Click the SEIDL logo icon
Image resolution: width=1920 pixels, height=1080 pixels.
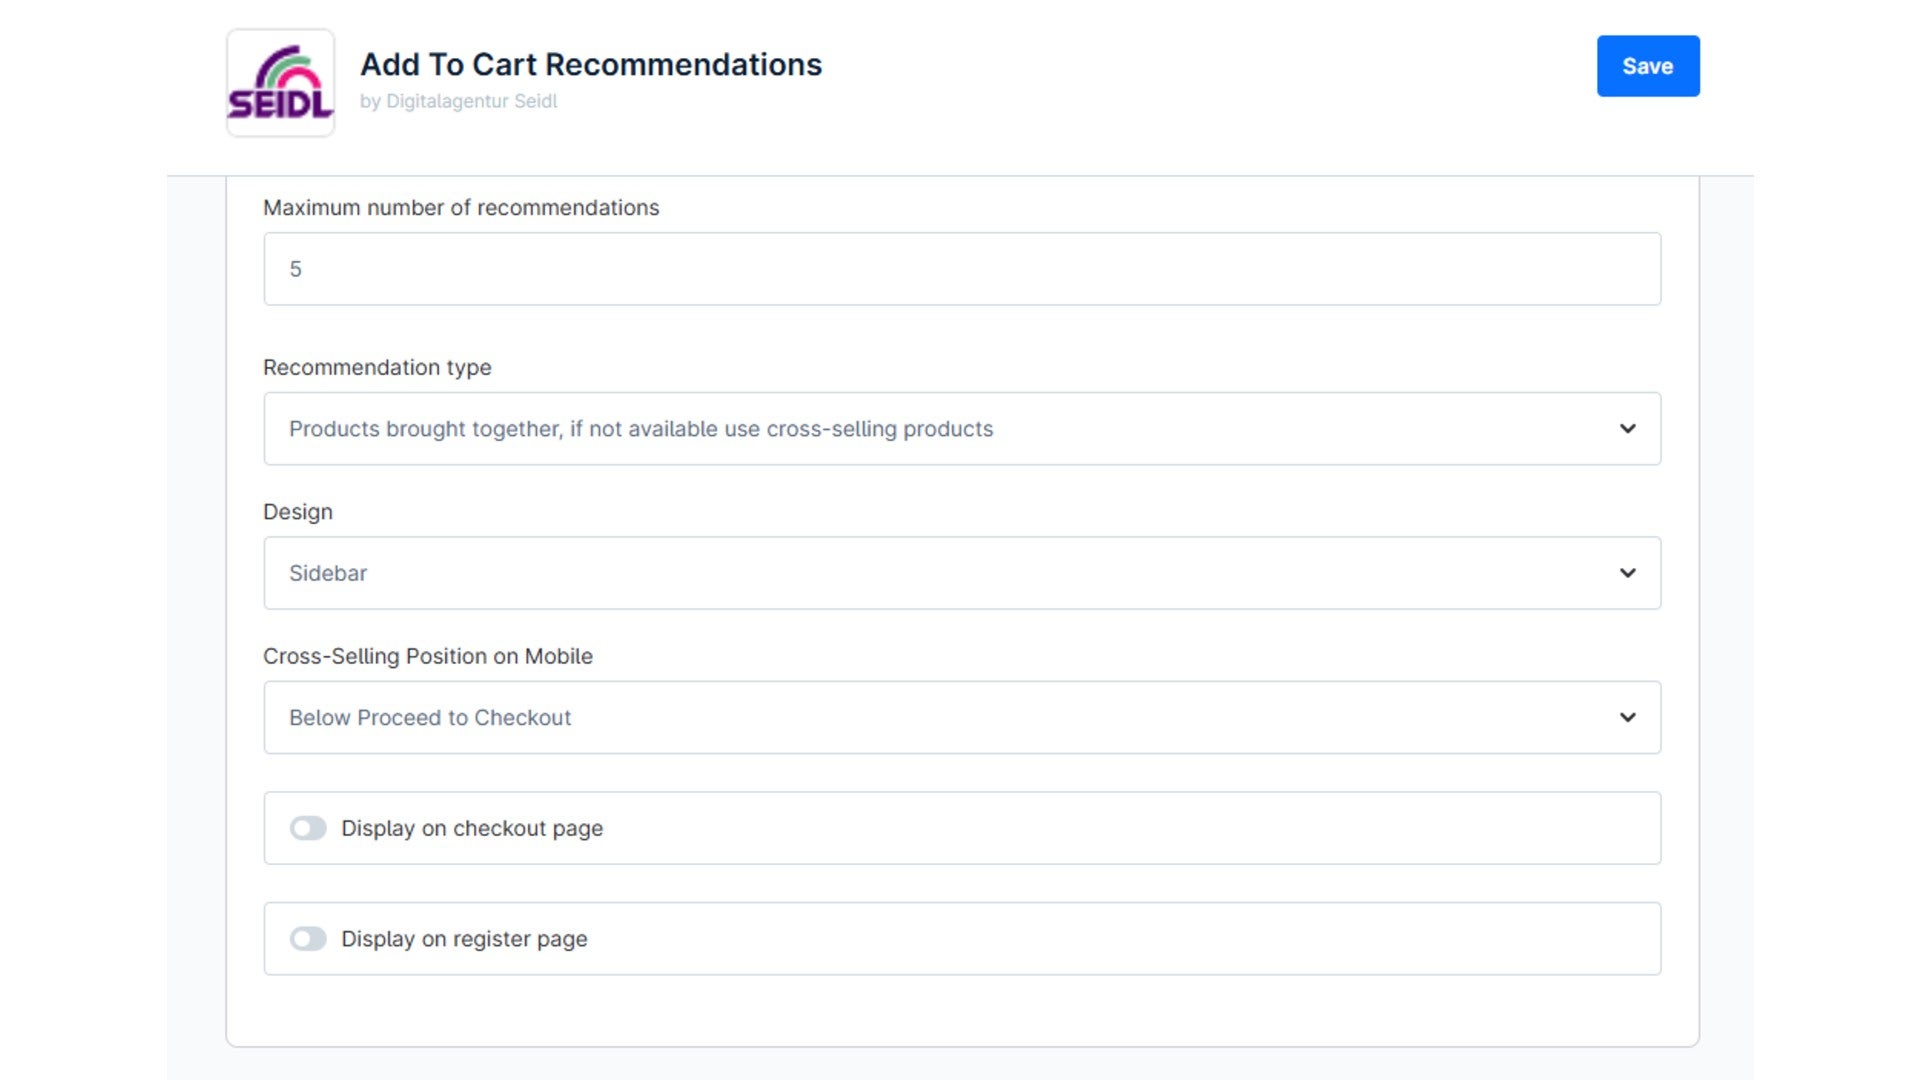[x=280, y=83]
